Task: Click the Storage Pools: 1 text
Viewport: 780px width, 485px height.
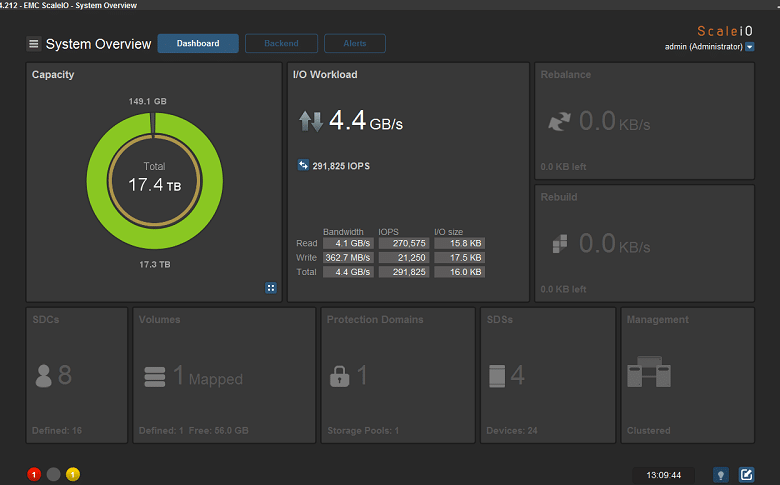Action: tap(363, 431)
